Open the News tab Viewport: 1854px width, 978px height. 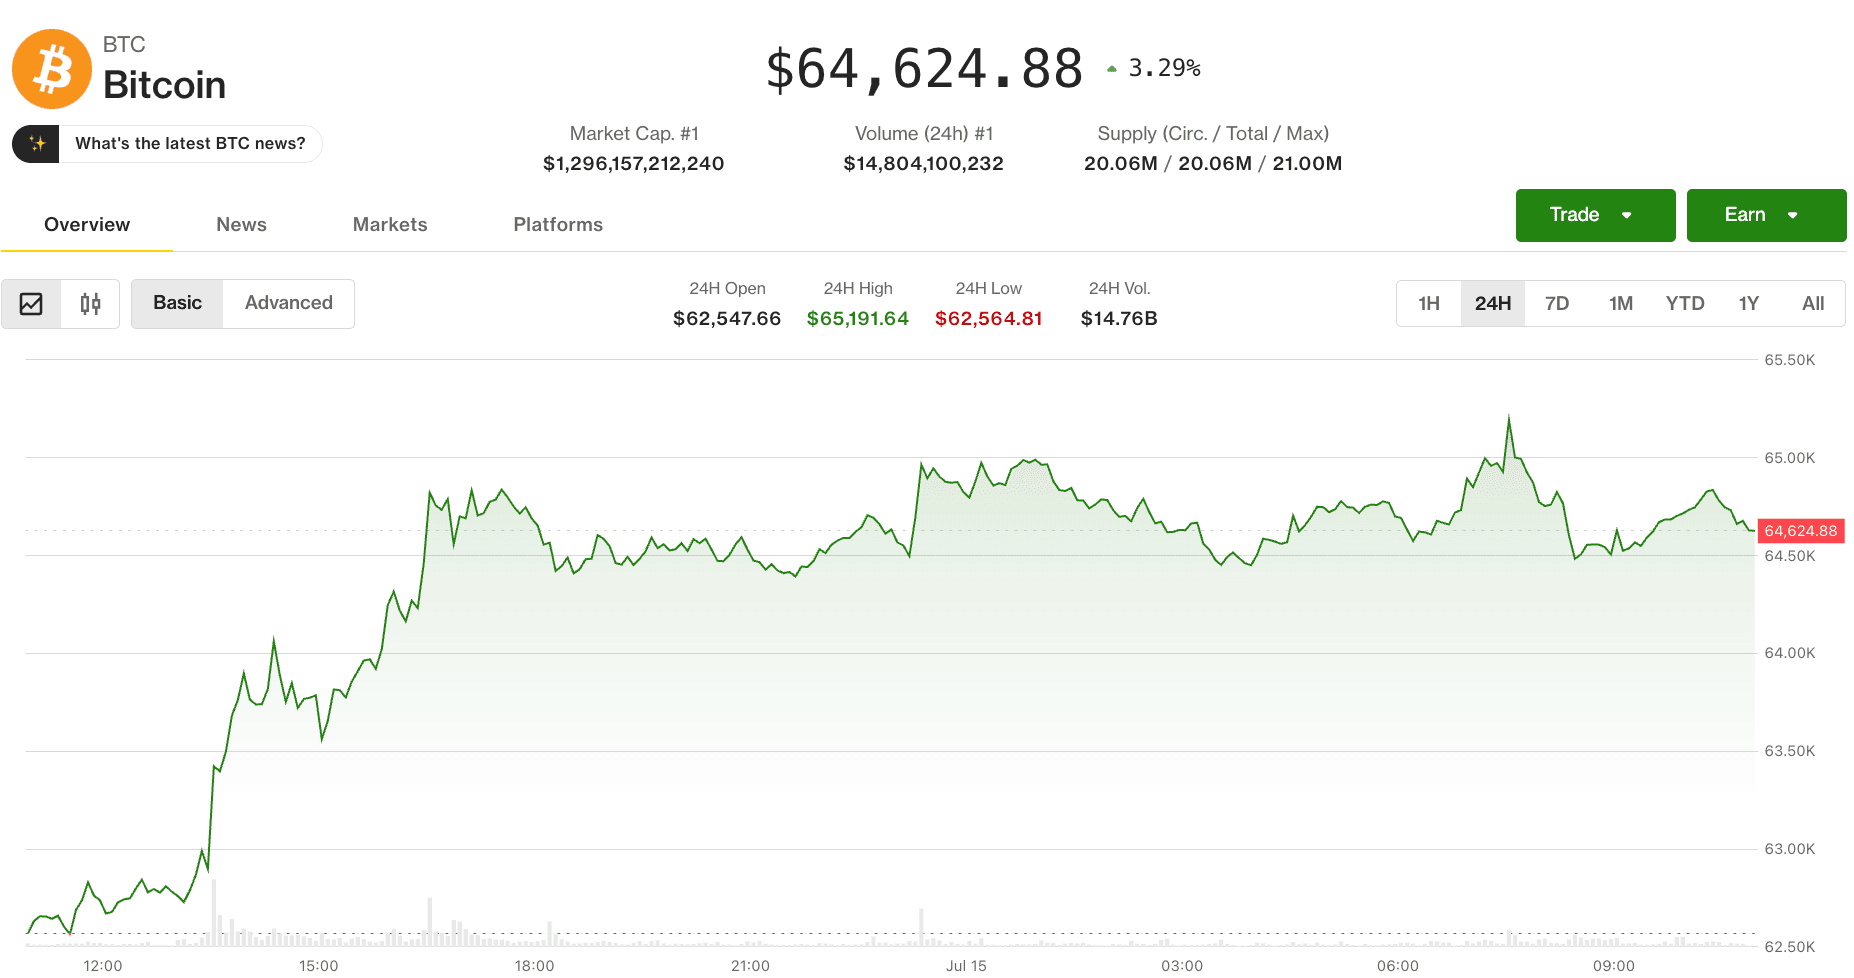241,225
